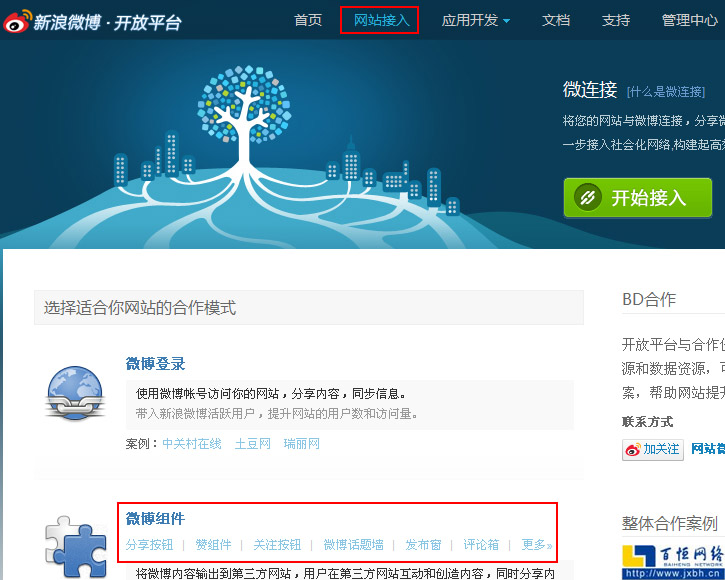Expand 更多 components link

tap(536, 545)
